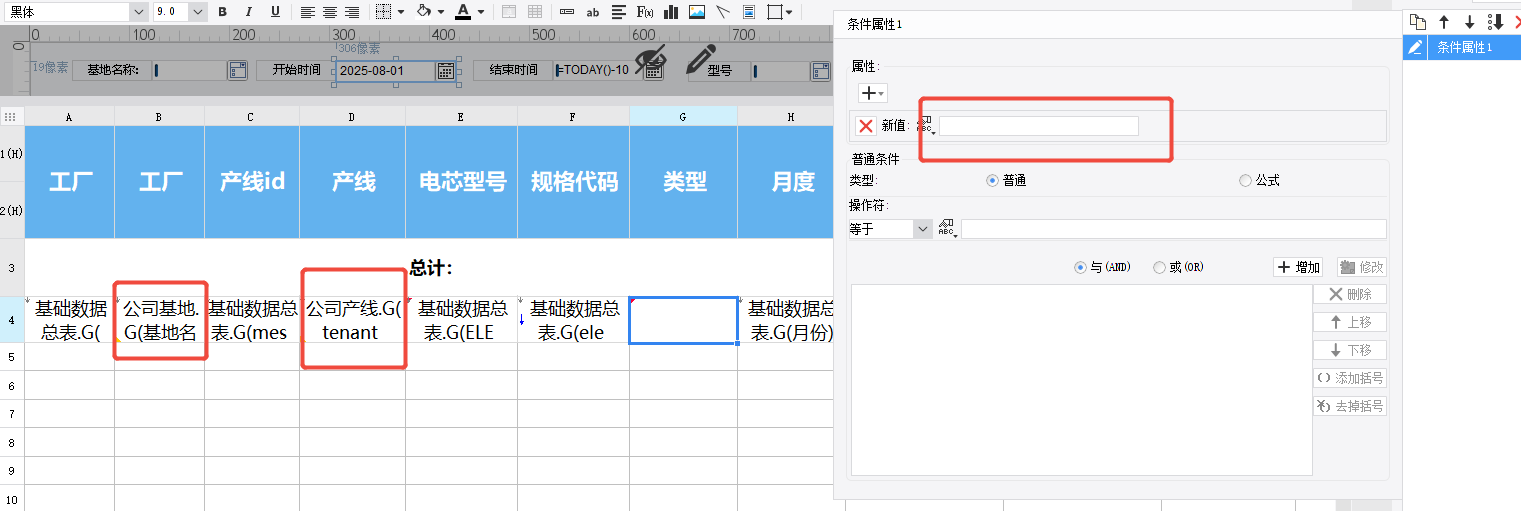Screen dimensions: 1521x511
Task: Open the fill color dropdown arrow
Action: 441,12
